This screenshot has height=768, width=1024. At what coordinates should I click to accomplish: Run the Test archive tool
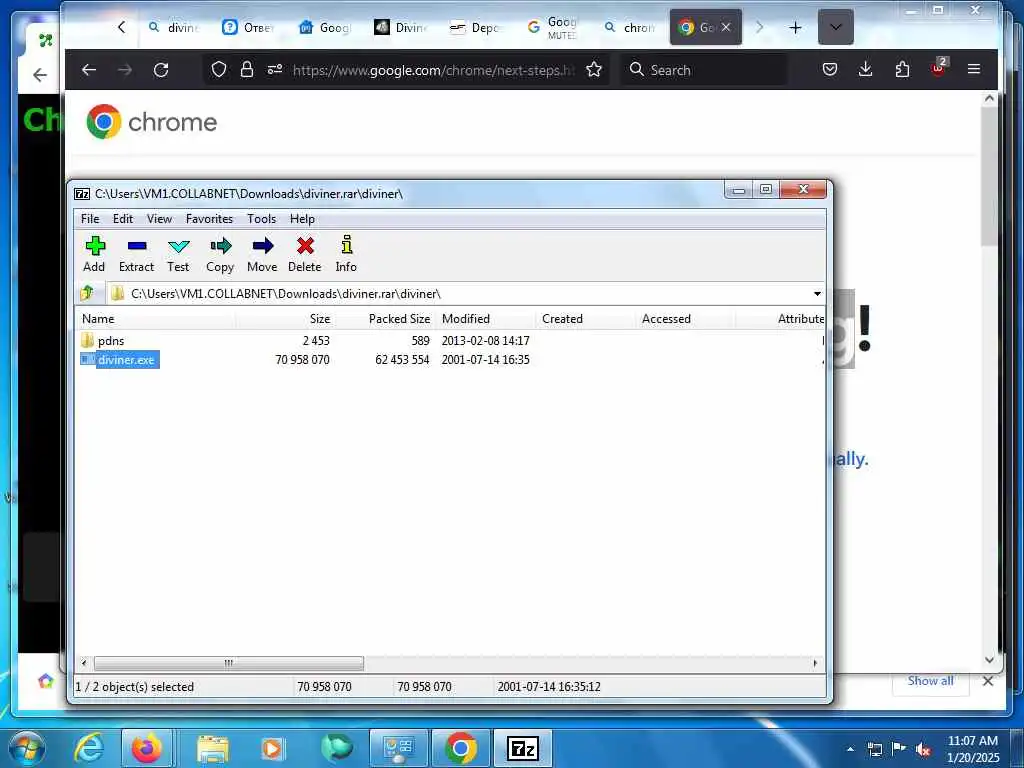point(178,254)
